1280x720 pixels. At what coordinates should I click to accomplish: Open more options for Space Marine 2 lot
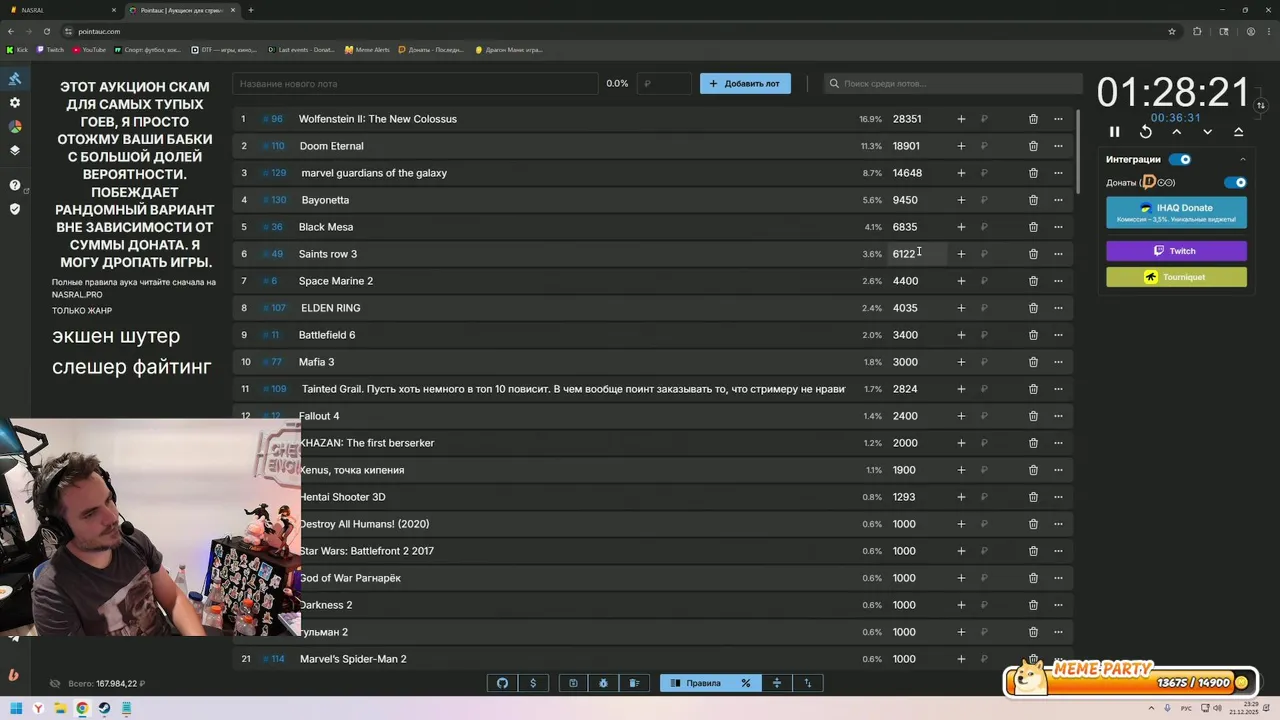click(x=1058, y=281)
